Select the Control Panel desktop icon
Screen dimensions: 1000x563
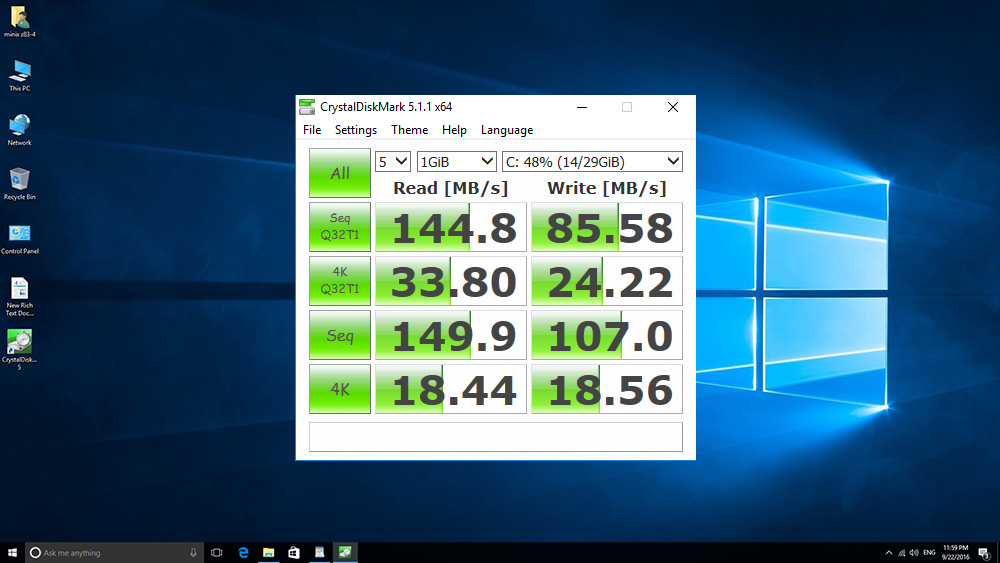point(19,235)
